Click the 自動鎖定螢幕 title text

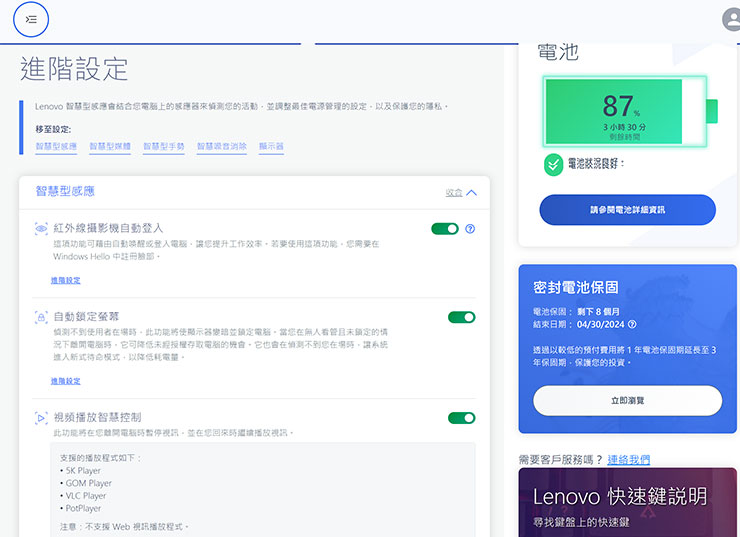point(86,317)
